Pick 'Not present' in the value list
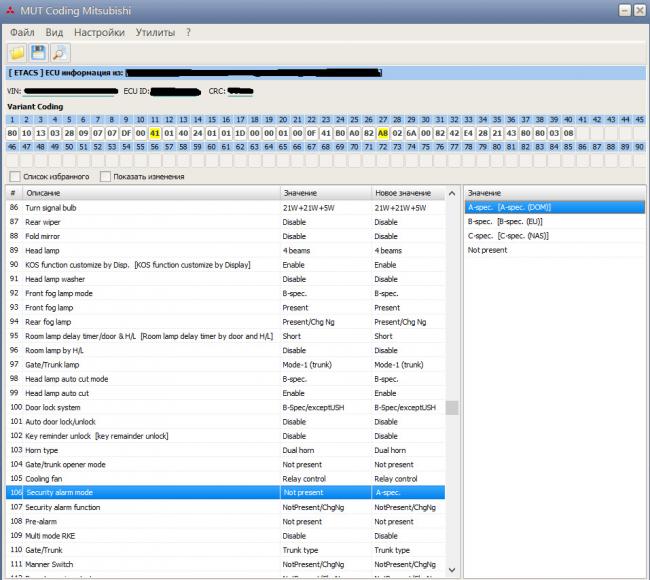The image size is (650, 580). coord(487,249)
